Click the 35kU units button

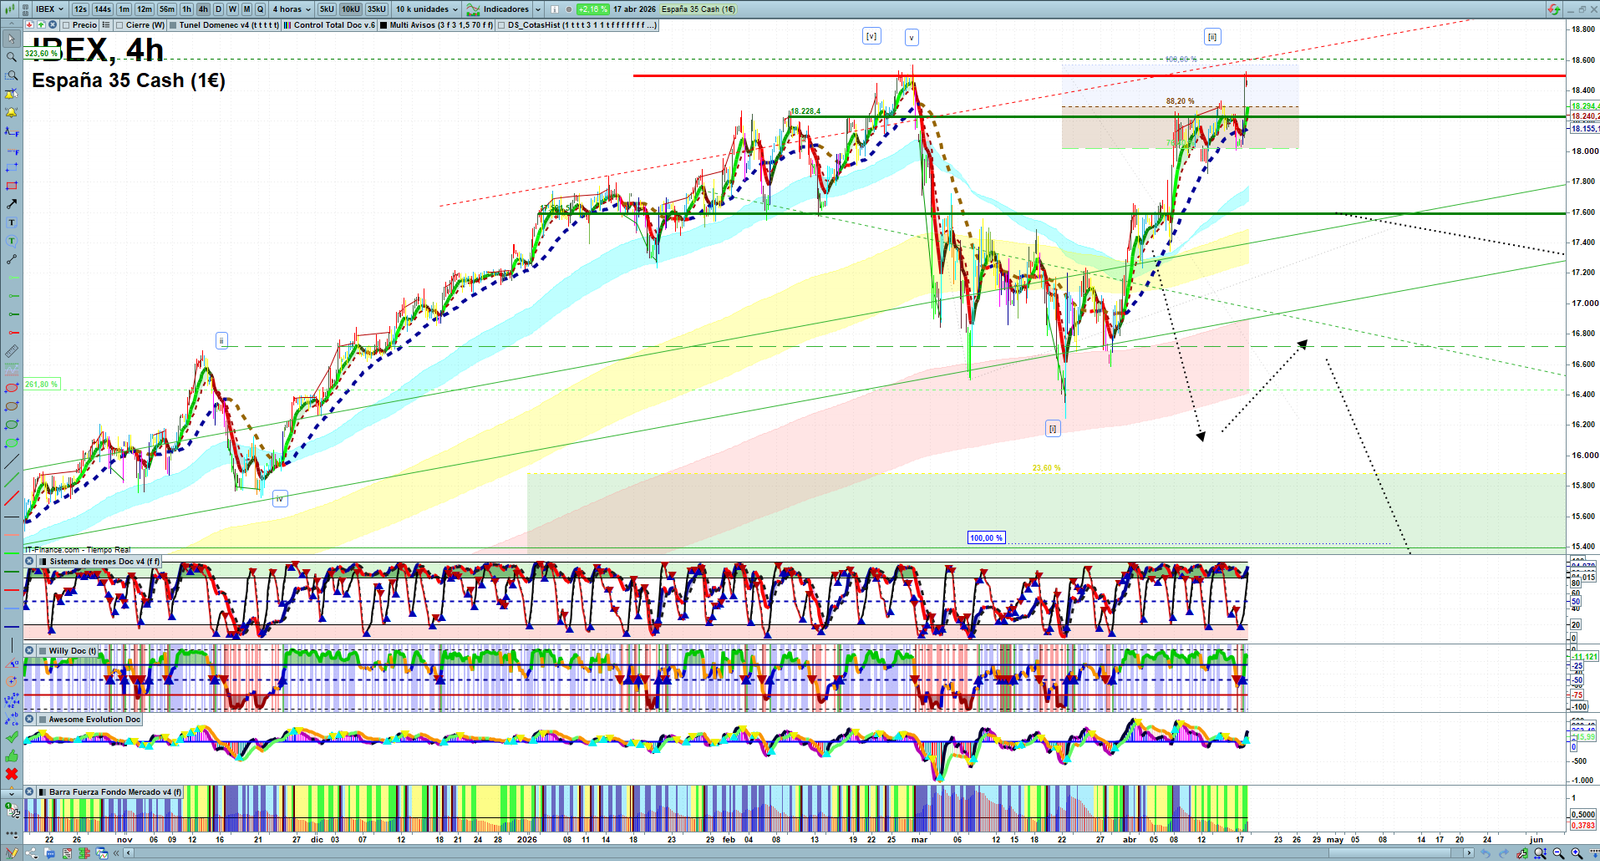376,9
